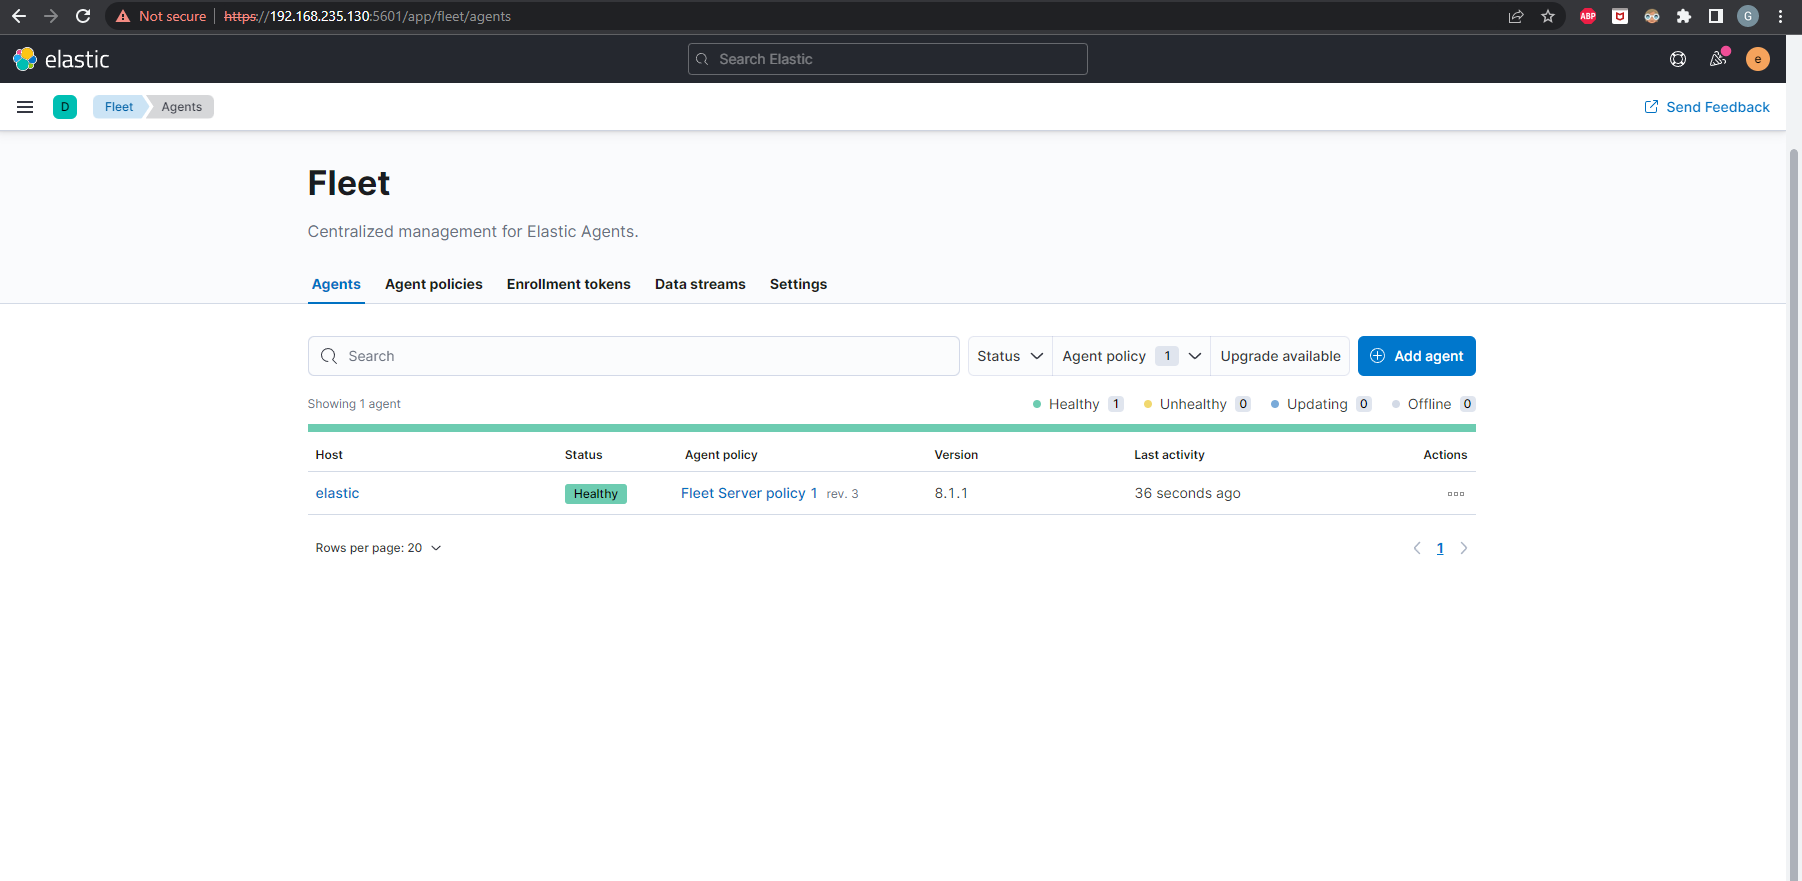Reload the page in the browser
This screenshot has width=1802, height=881.
tap(83, 16)
